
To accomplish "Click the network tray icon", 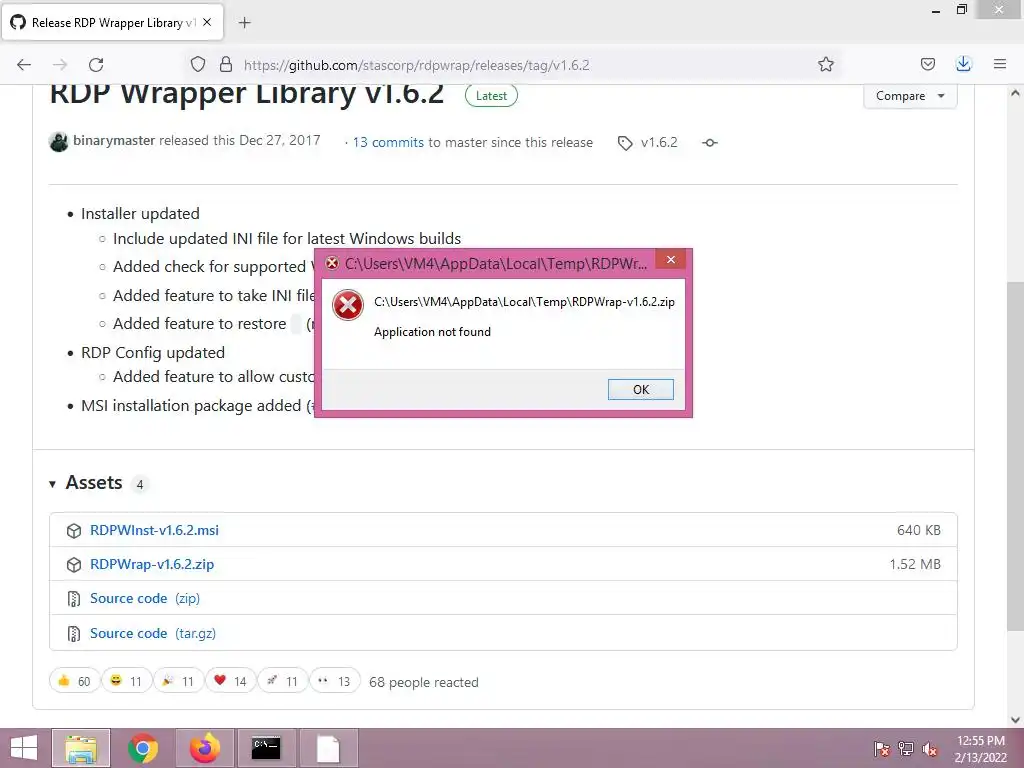I will [x=906, y=749].
